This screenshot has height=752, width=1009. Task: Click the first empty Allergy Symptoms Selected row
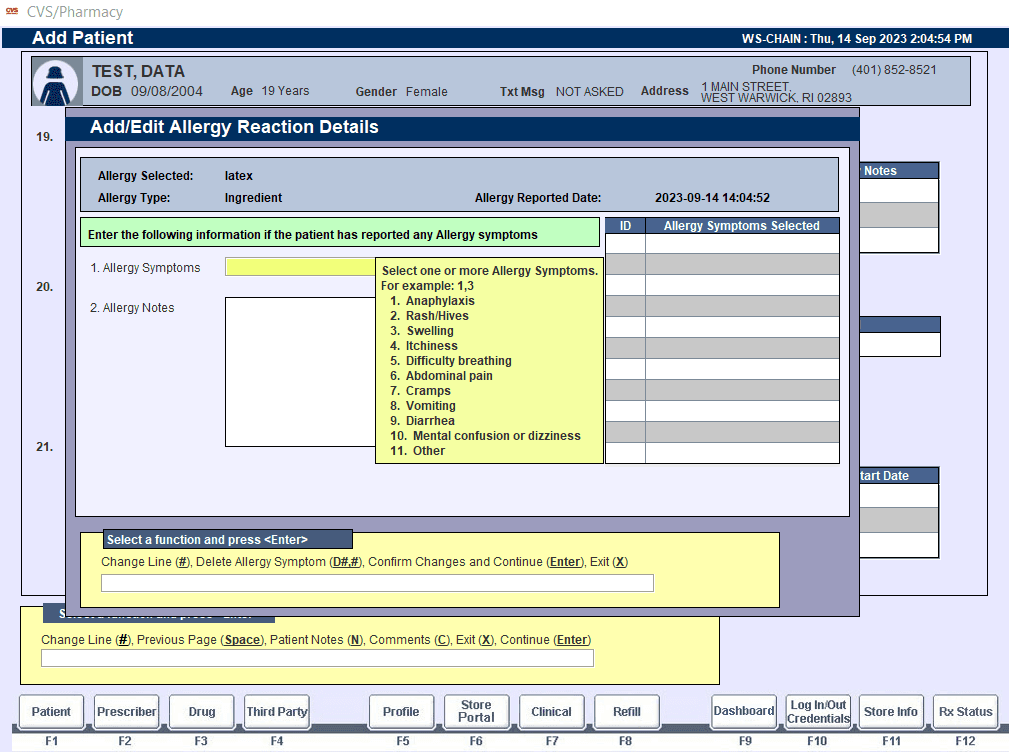tap(742, 243)
